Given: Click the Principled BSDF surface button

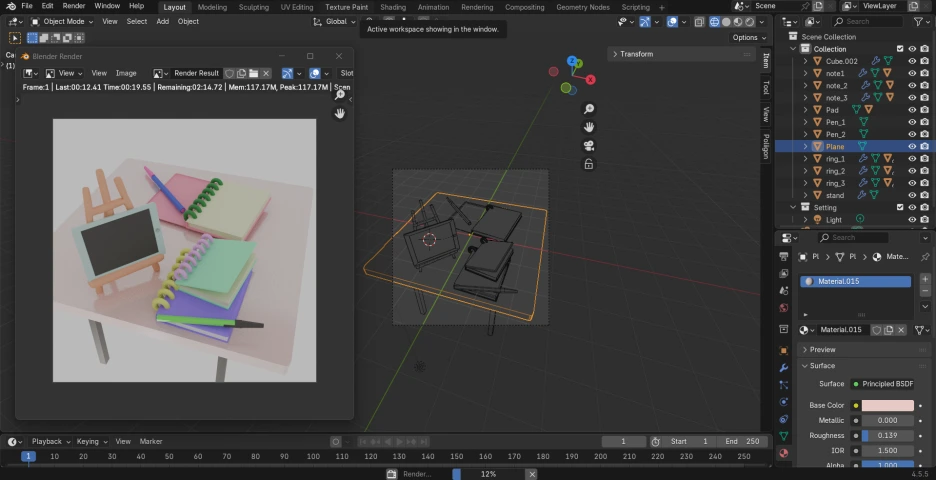Looking at the screenshot, I should click(x=885, y=384).
